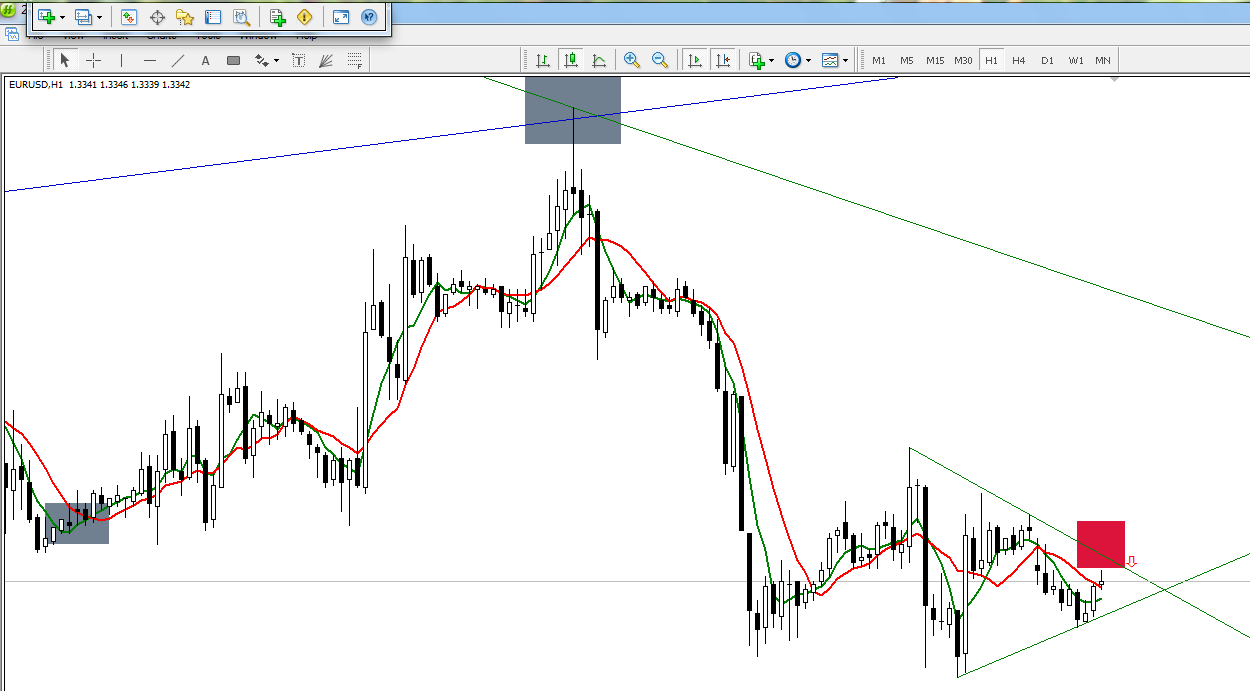Set timeframe to MN monthly
The image size is (1250, 691).
coord(1103,60)
